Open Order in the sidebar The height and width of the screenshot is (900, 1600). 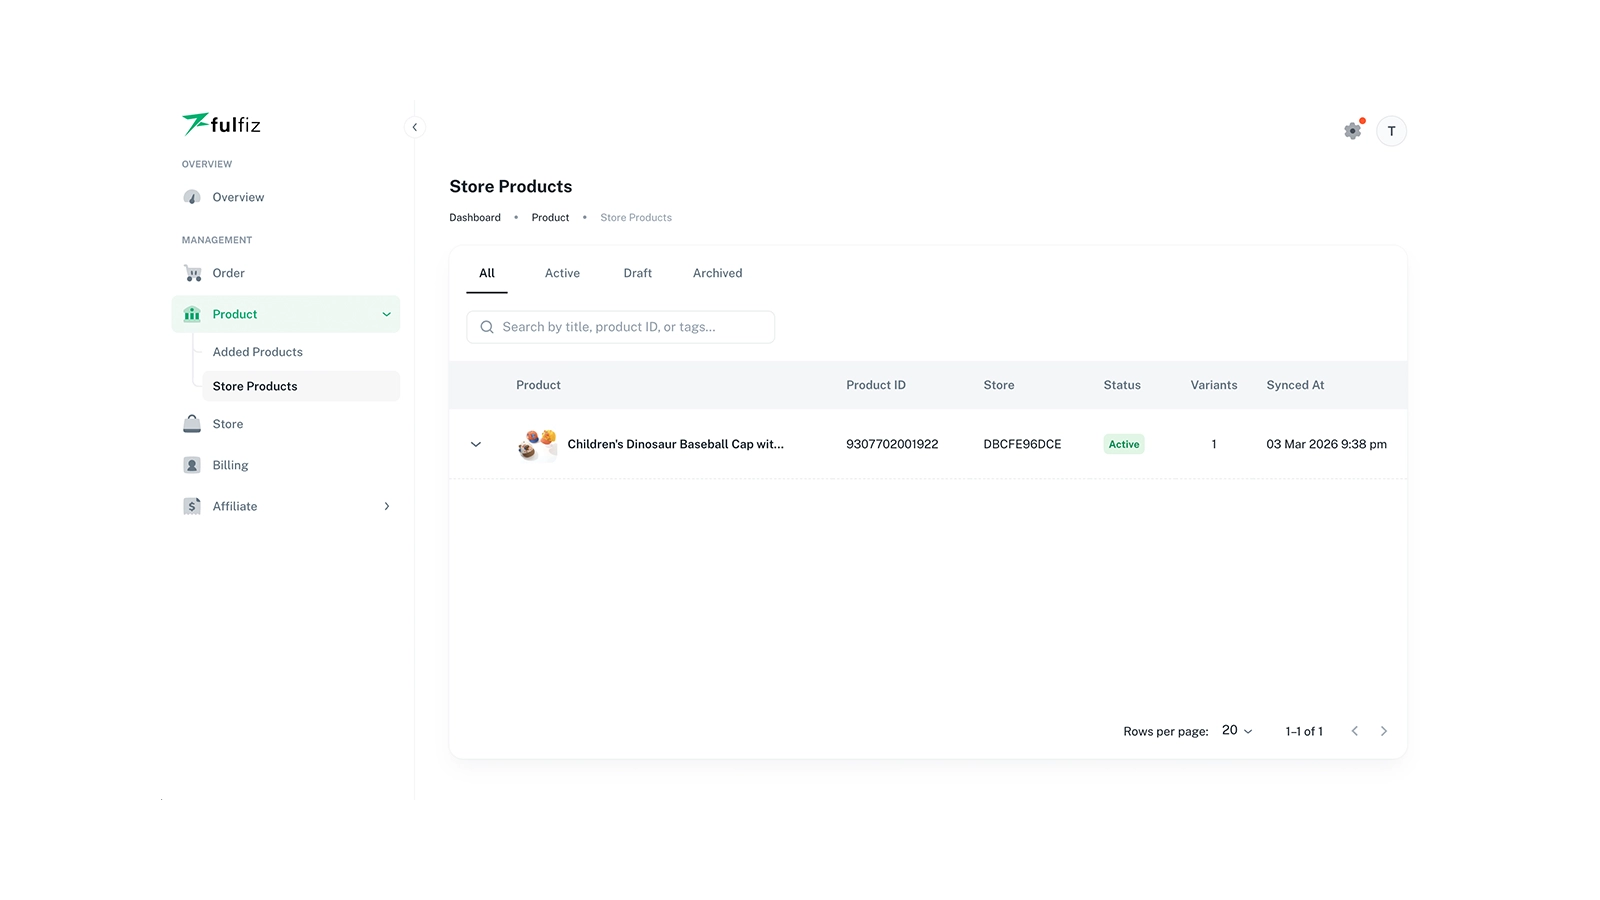point(286,273)
